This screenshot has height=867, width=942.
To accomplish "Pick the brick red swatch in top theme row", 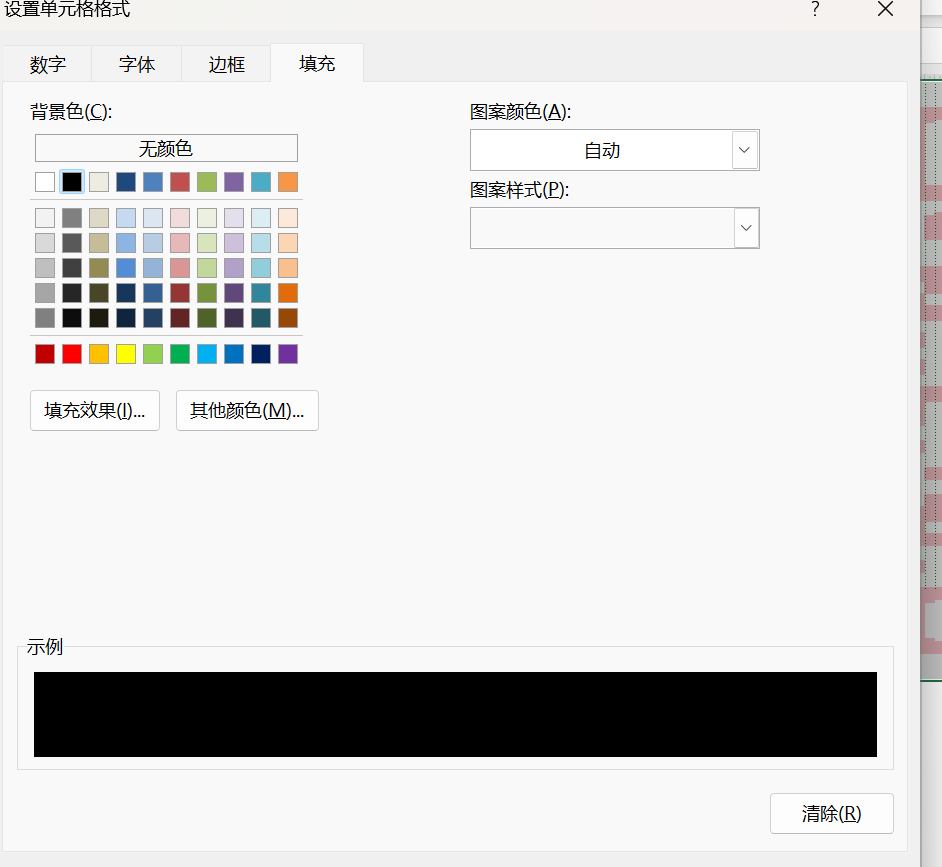I will pos(180,182).
